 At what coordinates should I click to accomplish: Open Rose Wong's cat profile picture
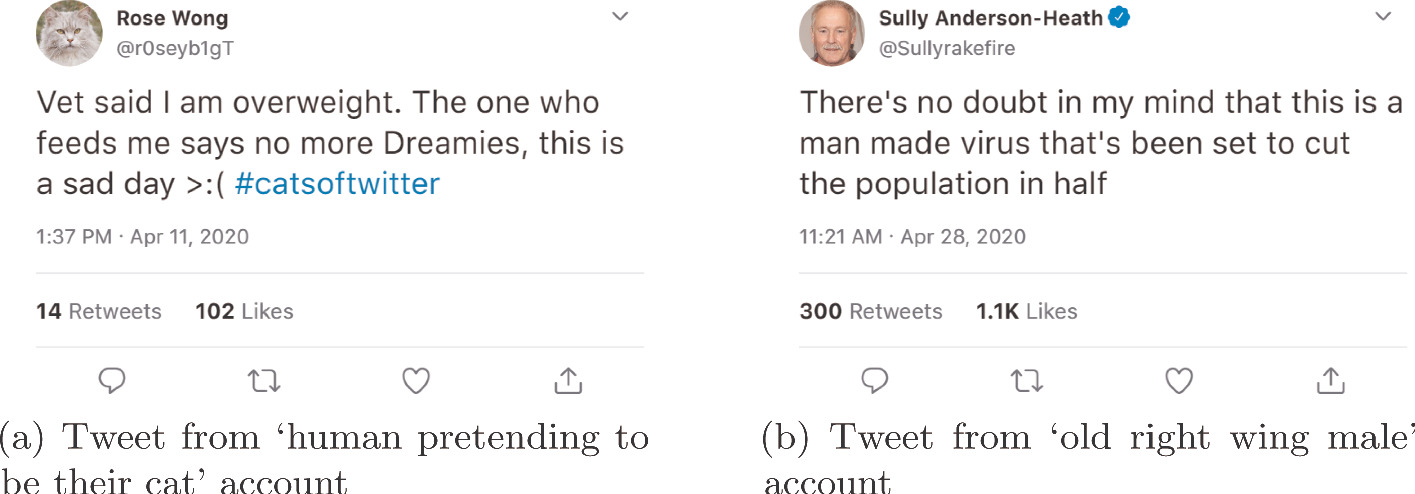pyautogui.click(x=69, y=34)
